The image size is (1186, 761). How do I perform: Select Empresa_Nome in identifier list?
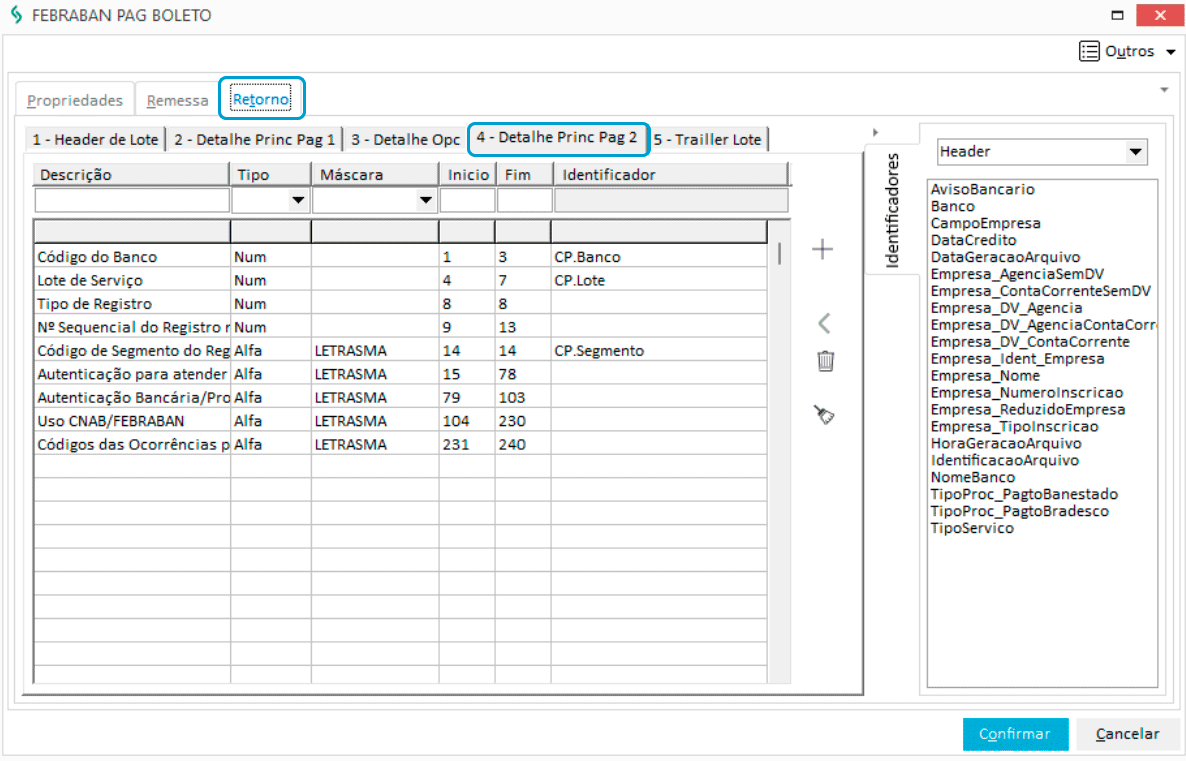(x=986, y=376)
